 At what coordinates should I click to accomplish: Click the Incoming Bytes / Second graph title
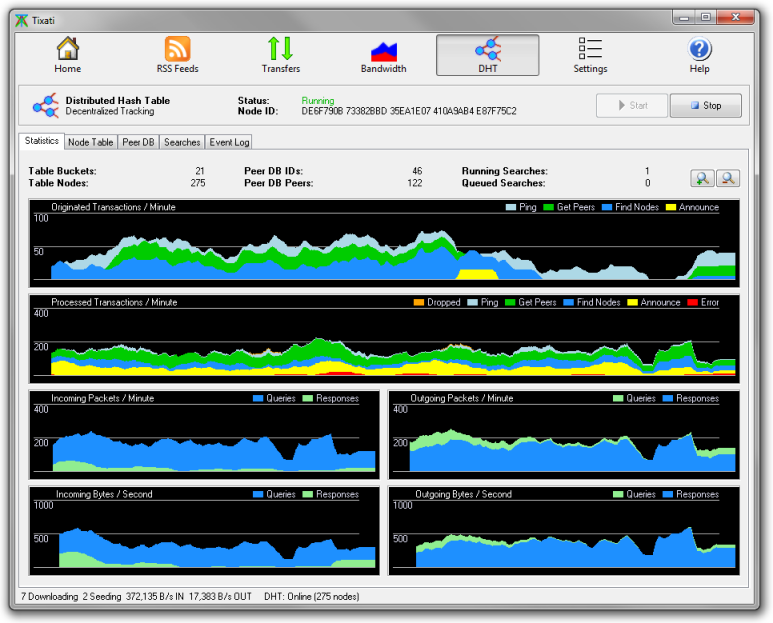pos(104,494)
